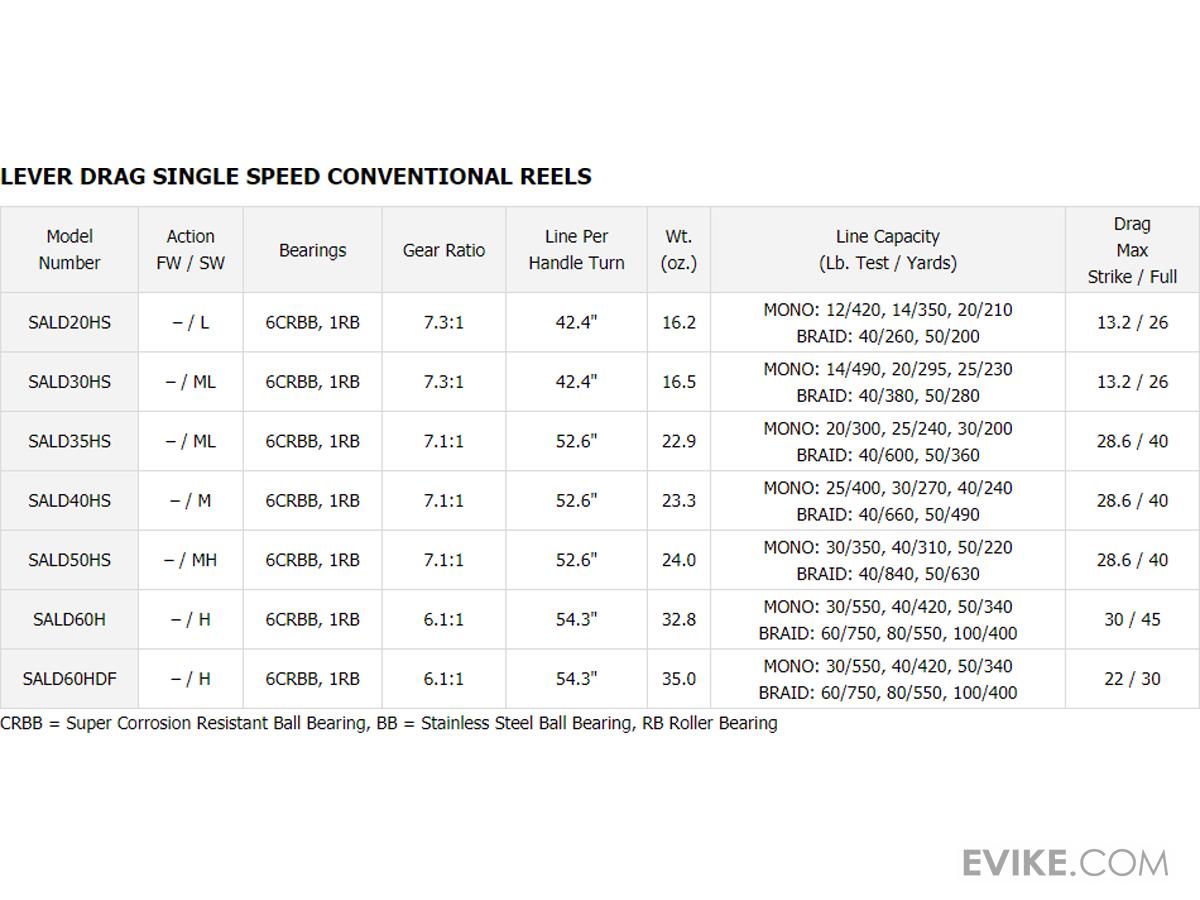Image resolution: width=1200 pixels, height=900 pixels.
Task: Click the Line Capacity column header
Action: tap(887, 250)
